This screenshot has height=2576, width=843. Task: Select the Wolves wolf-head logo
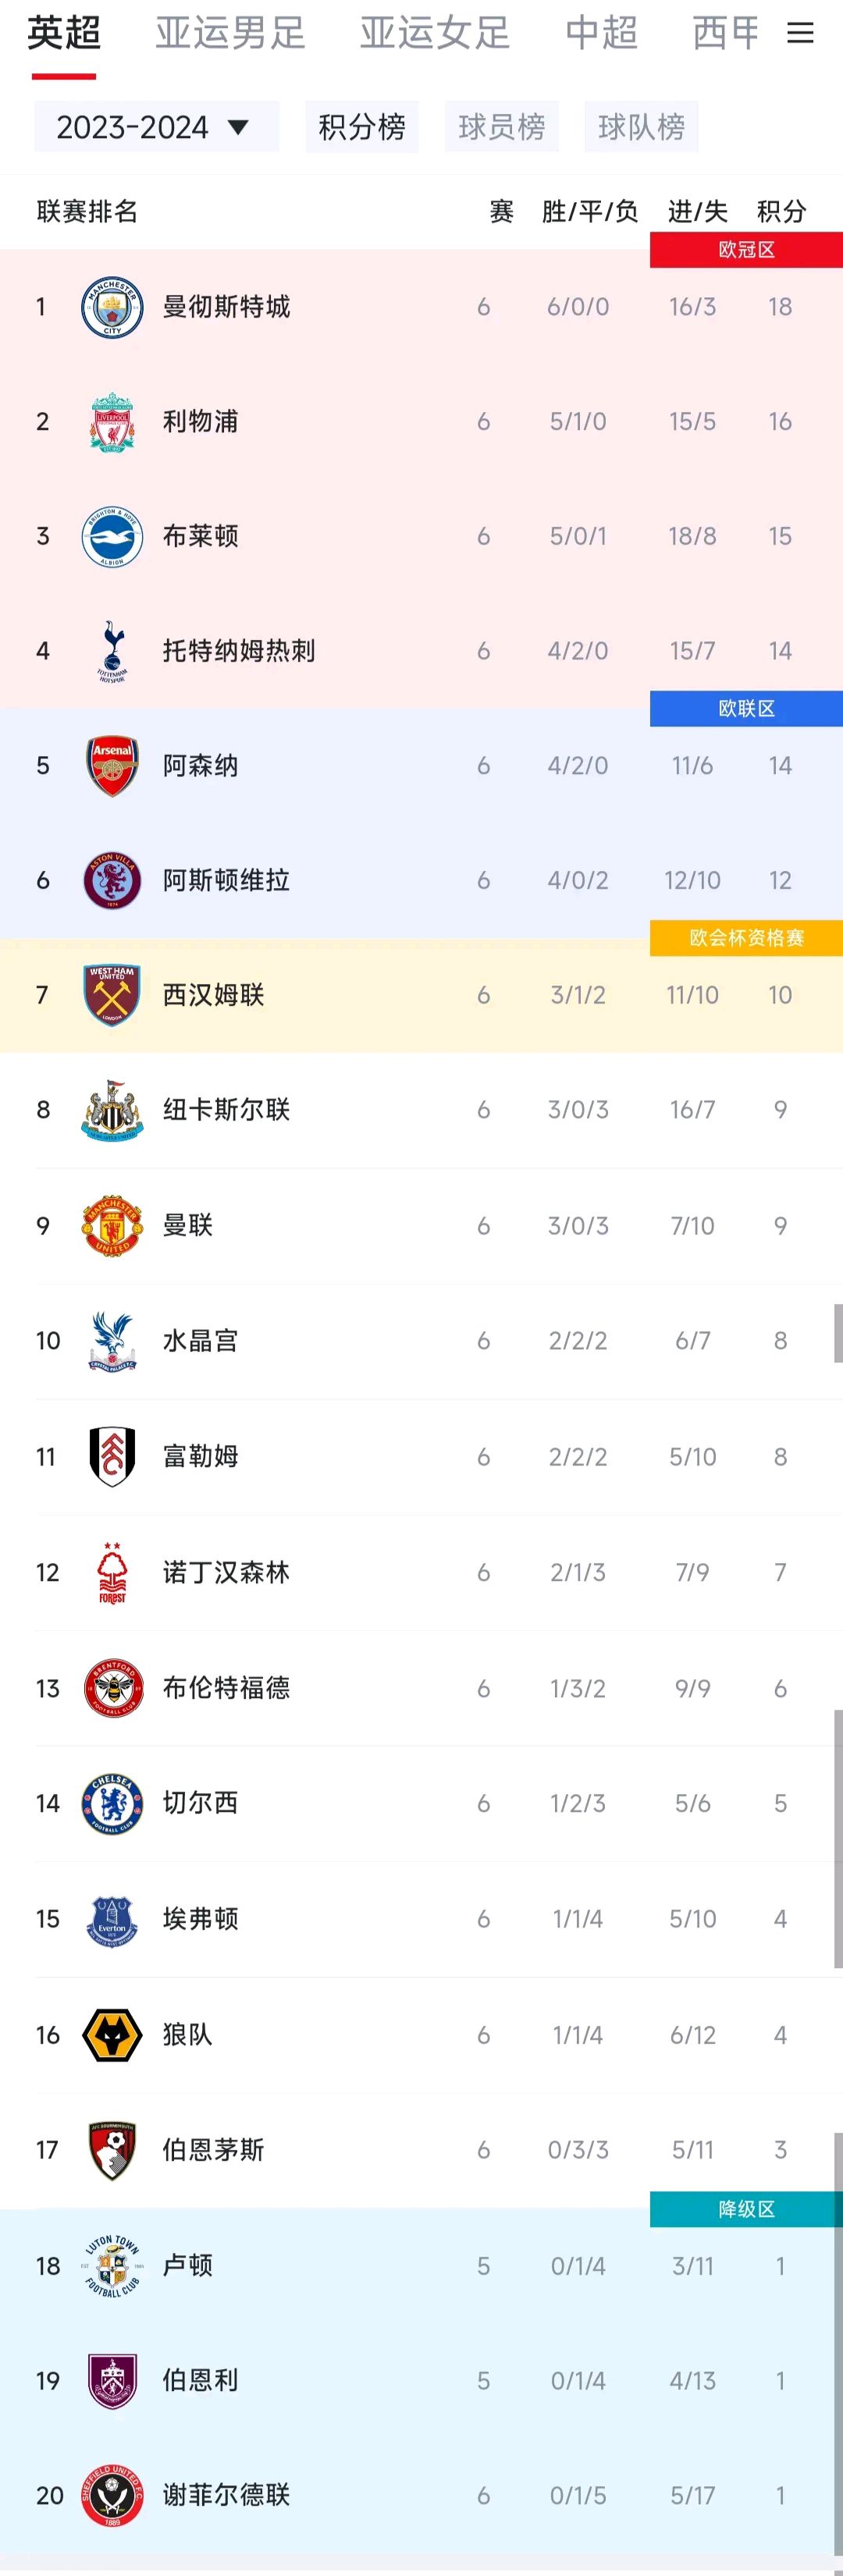(x=112, y=2034)
